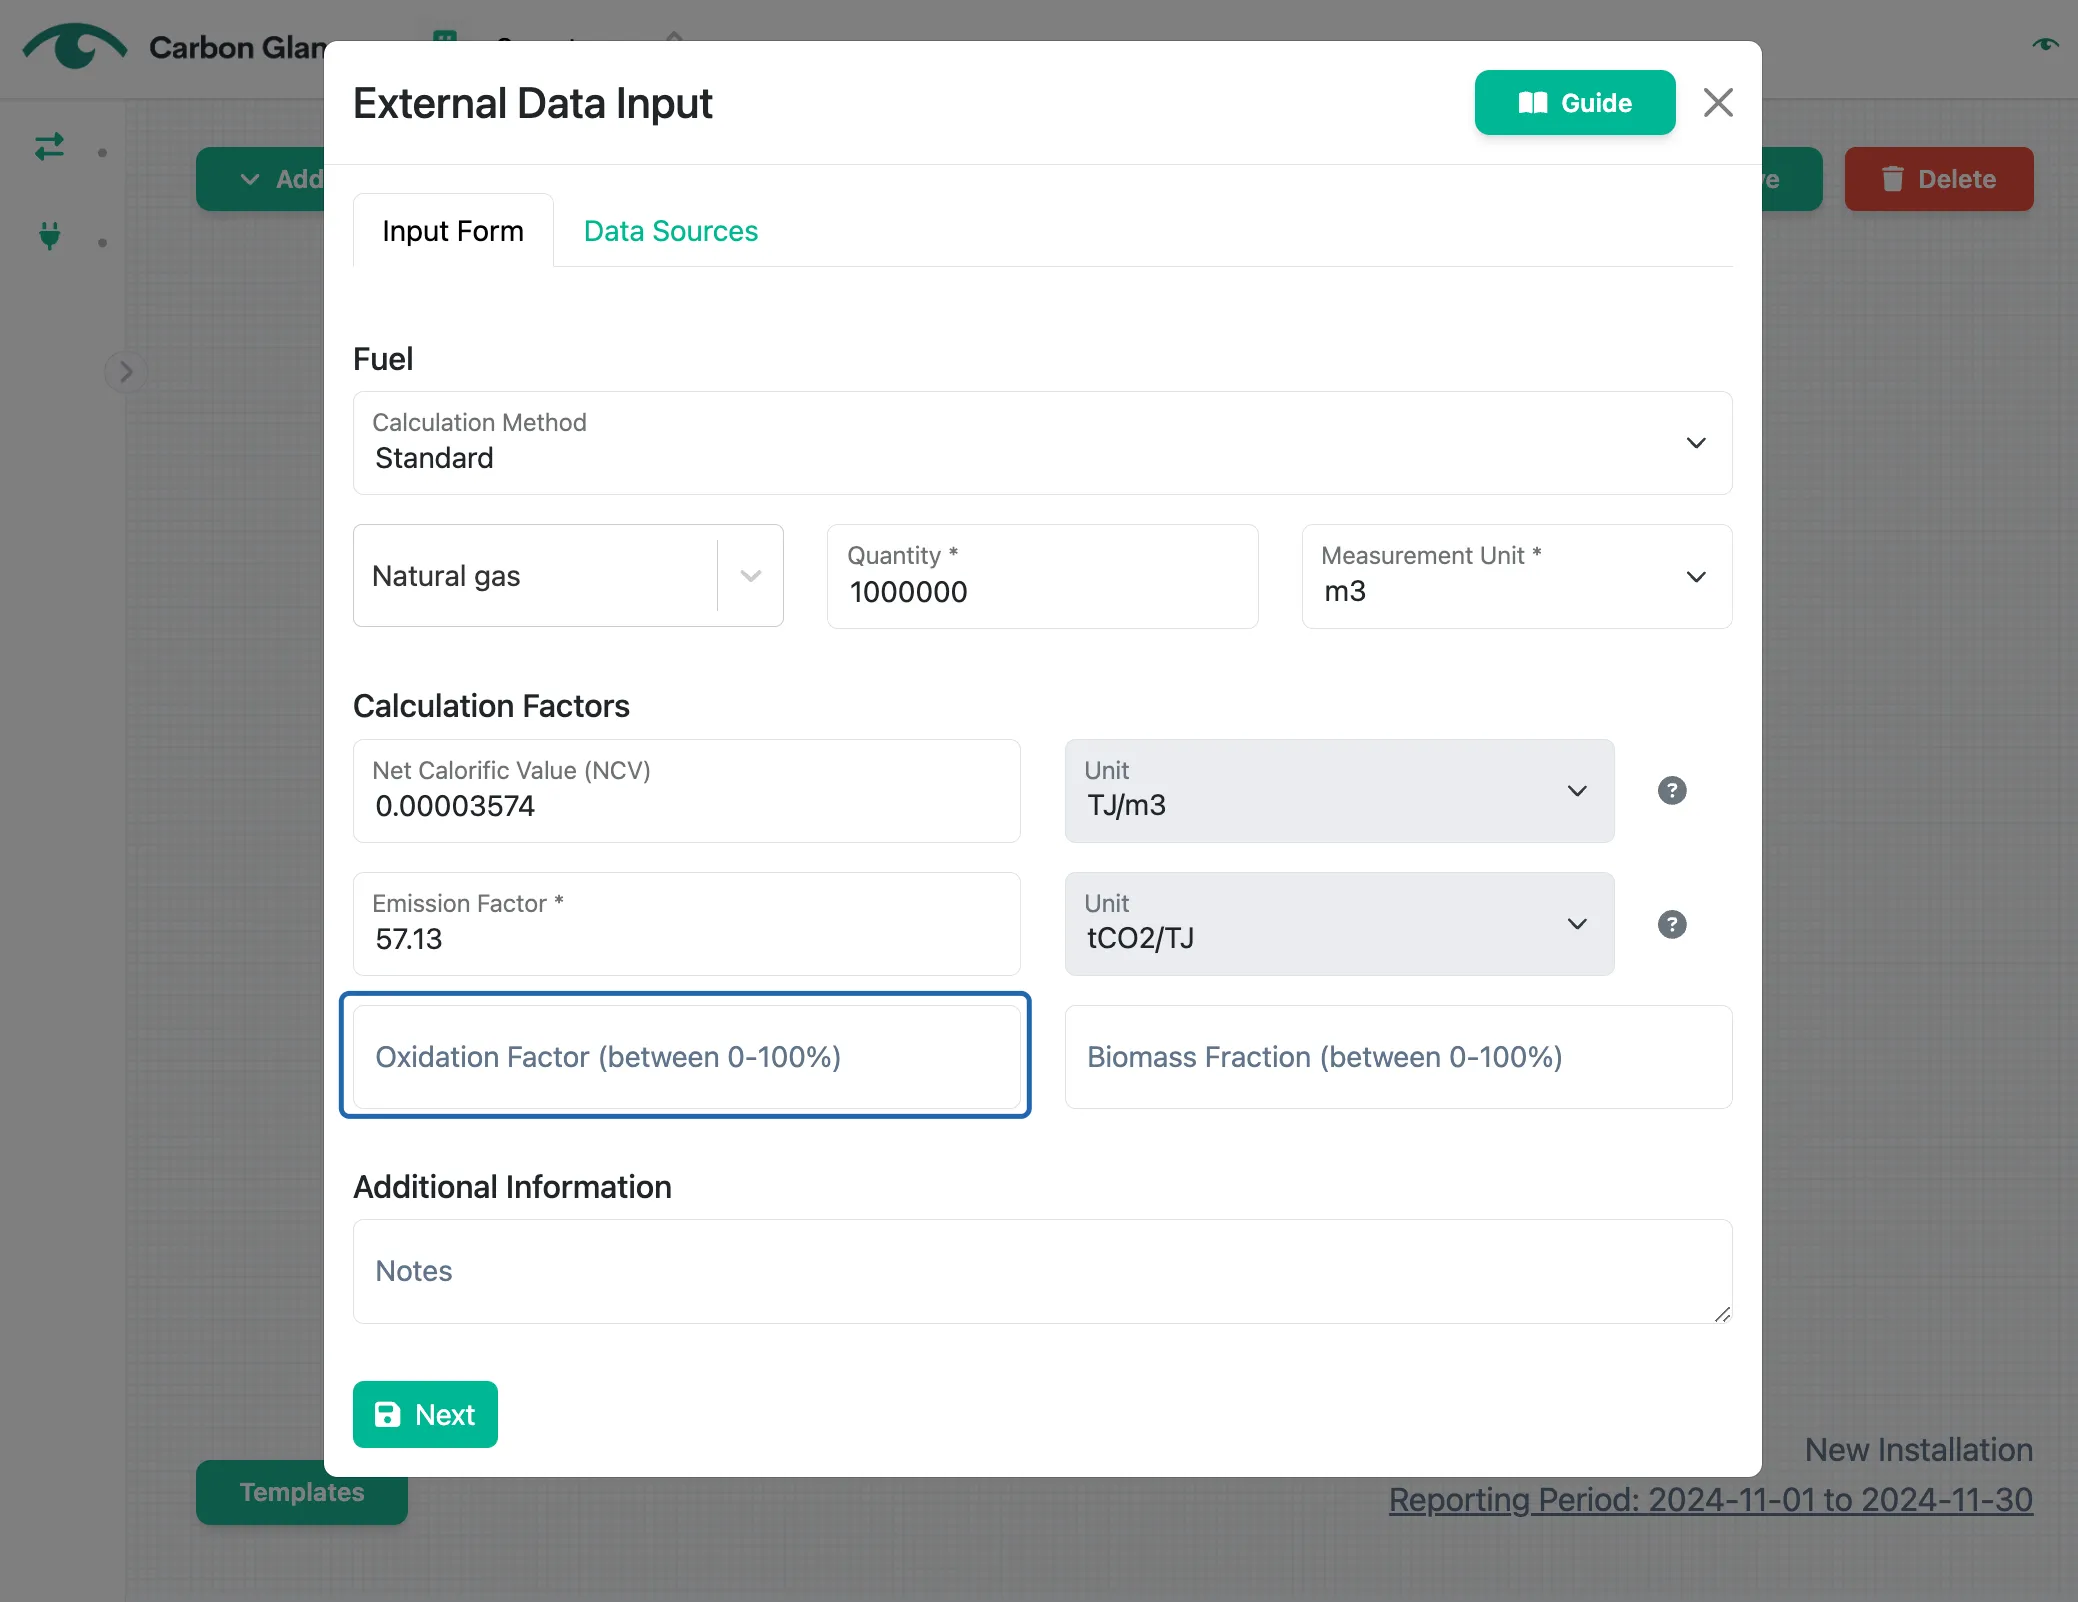Screen dimensions: 2078x1602
Task: Edit the Emission Factor field
Action: coord(686,924)
